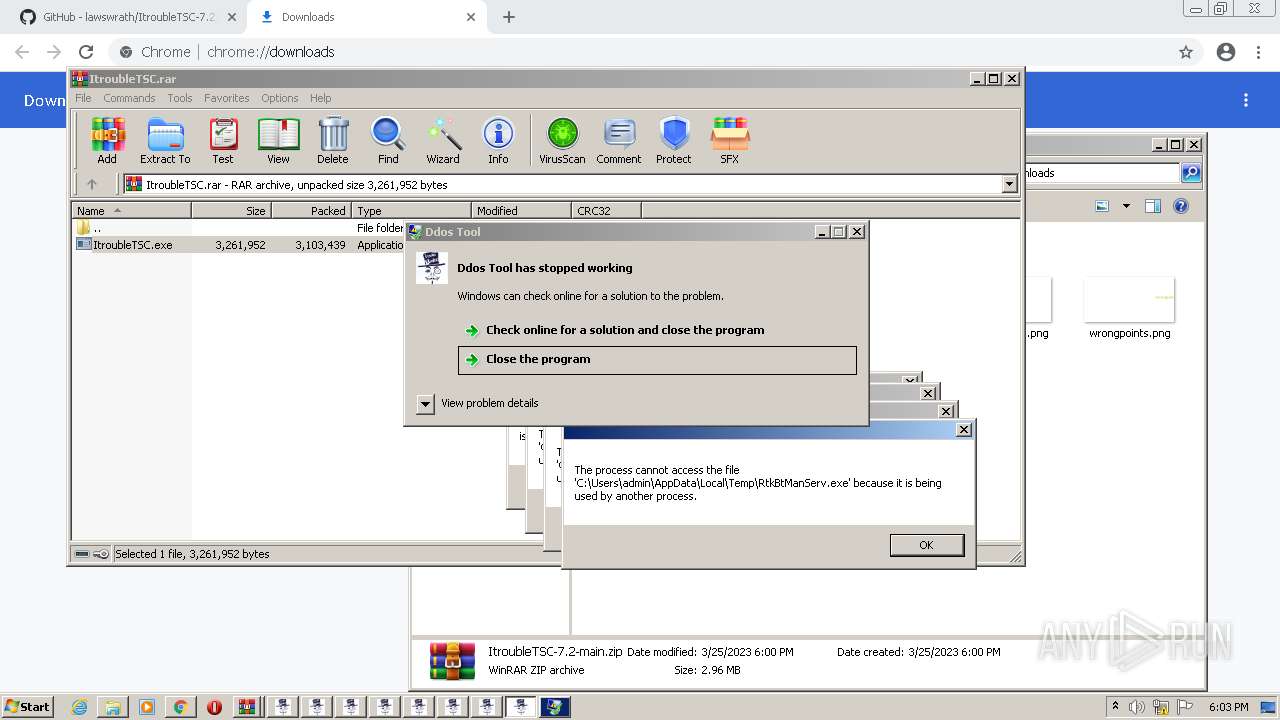Viewport: 1280px width, 720px height.
Task: Open a new Chrome tab
Action: (508, 17)
